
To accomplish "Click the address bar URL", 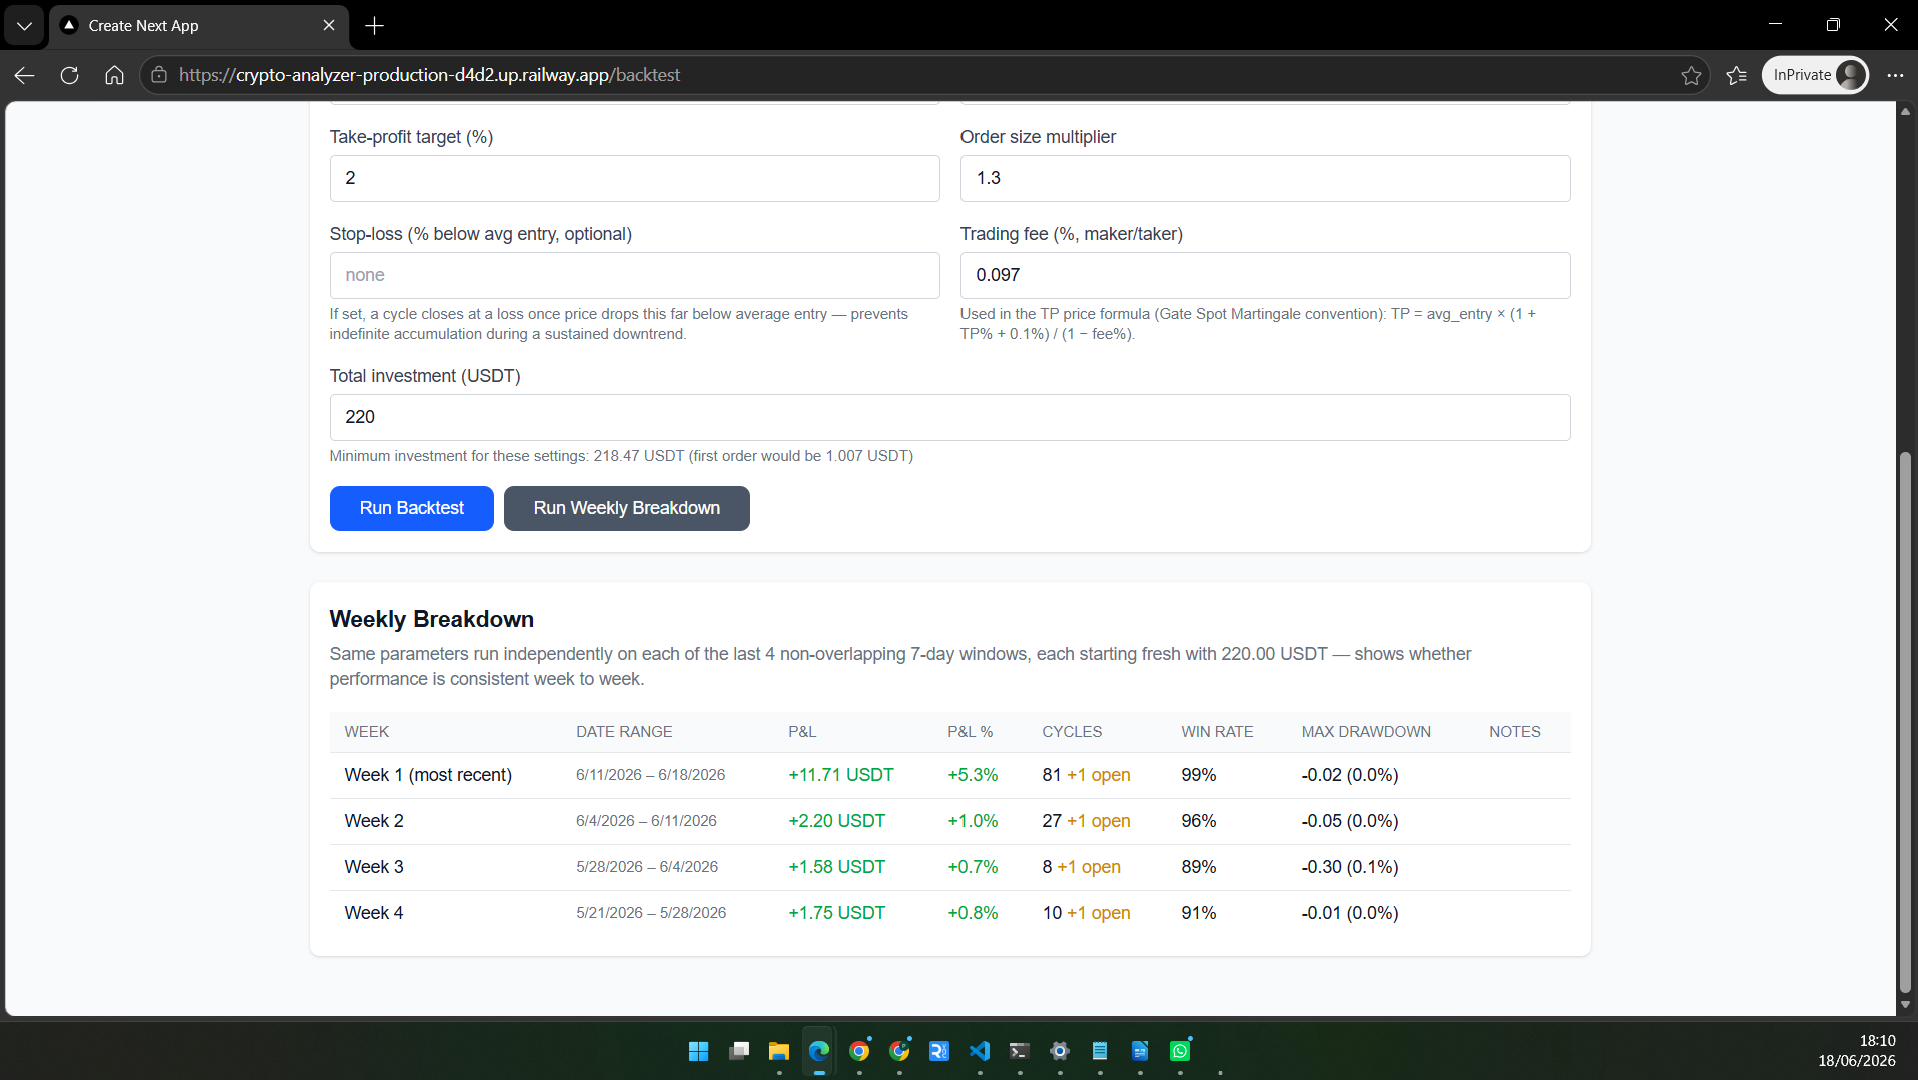I will click(429, 75).
